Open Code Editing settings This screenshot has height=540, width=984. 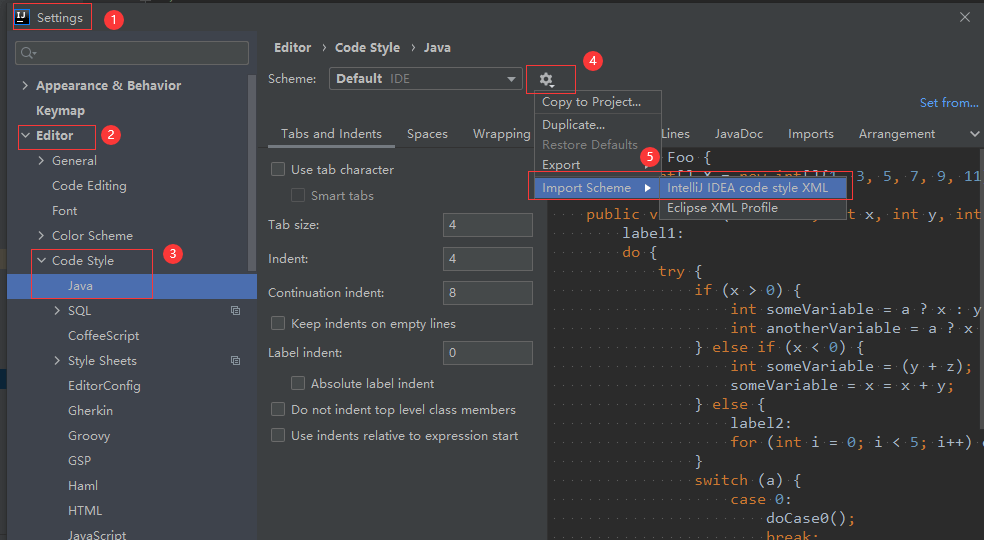tap(89, 186)
